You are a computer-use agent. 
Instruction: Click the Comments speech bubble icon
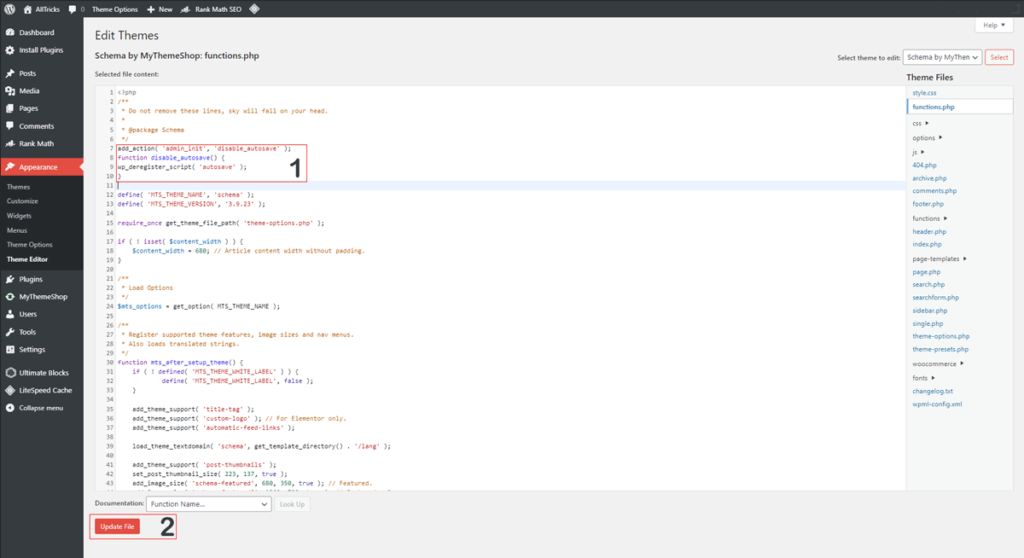coord(10,126)
